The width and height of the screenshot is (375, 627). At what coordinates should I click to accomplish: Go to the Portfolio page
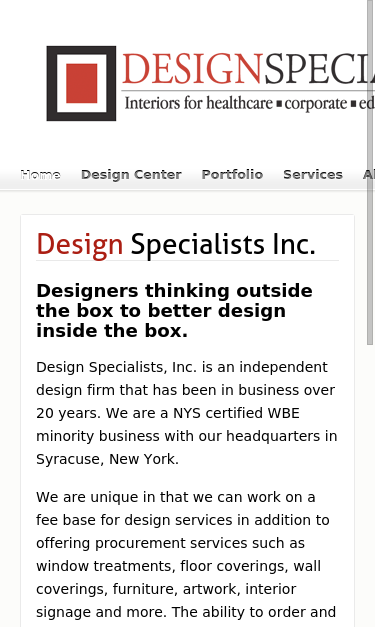tap(232, 175)
